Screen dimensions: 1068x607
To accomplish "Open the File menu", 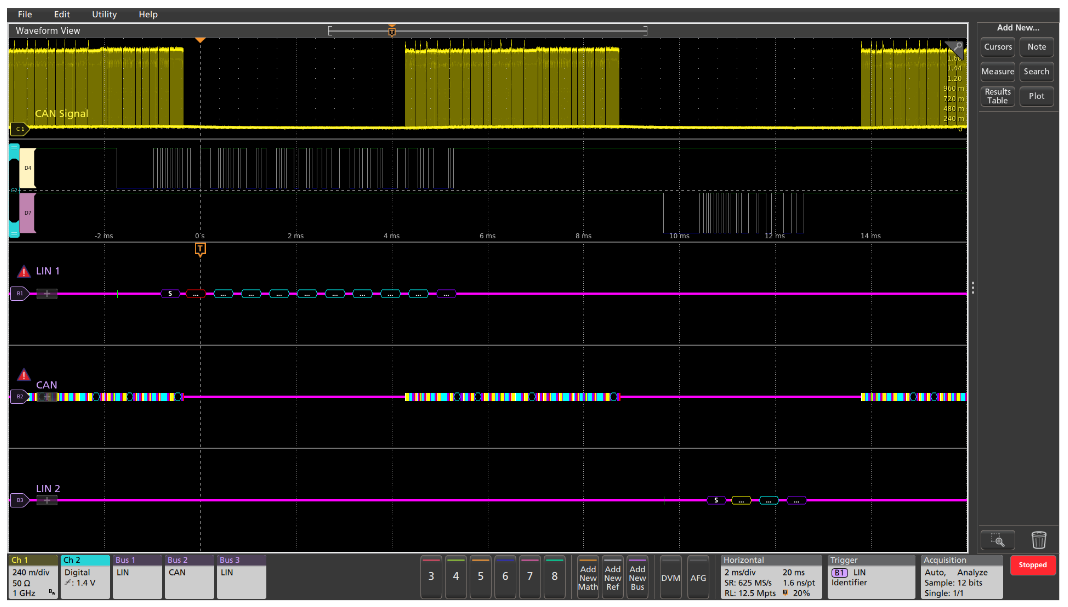I will point(24,14).
